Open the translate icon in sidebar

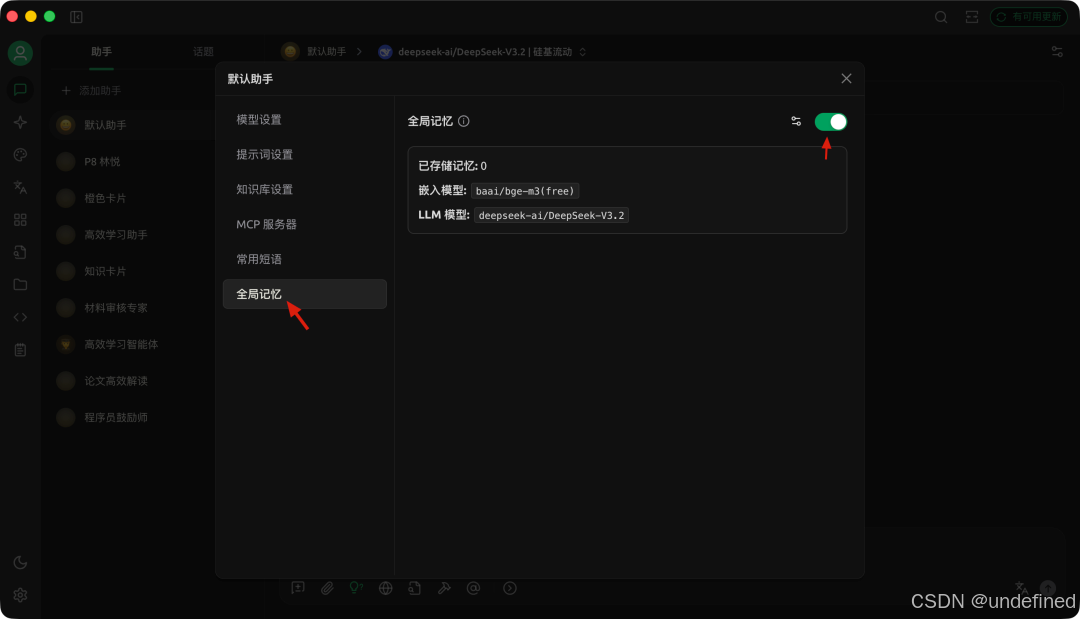[x=20, y=187]
